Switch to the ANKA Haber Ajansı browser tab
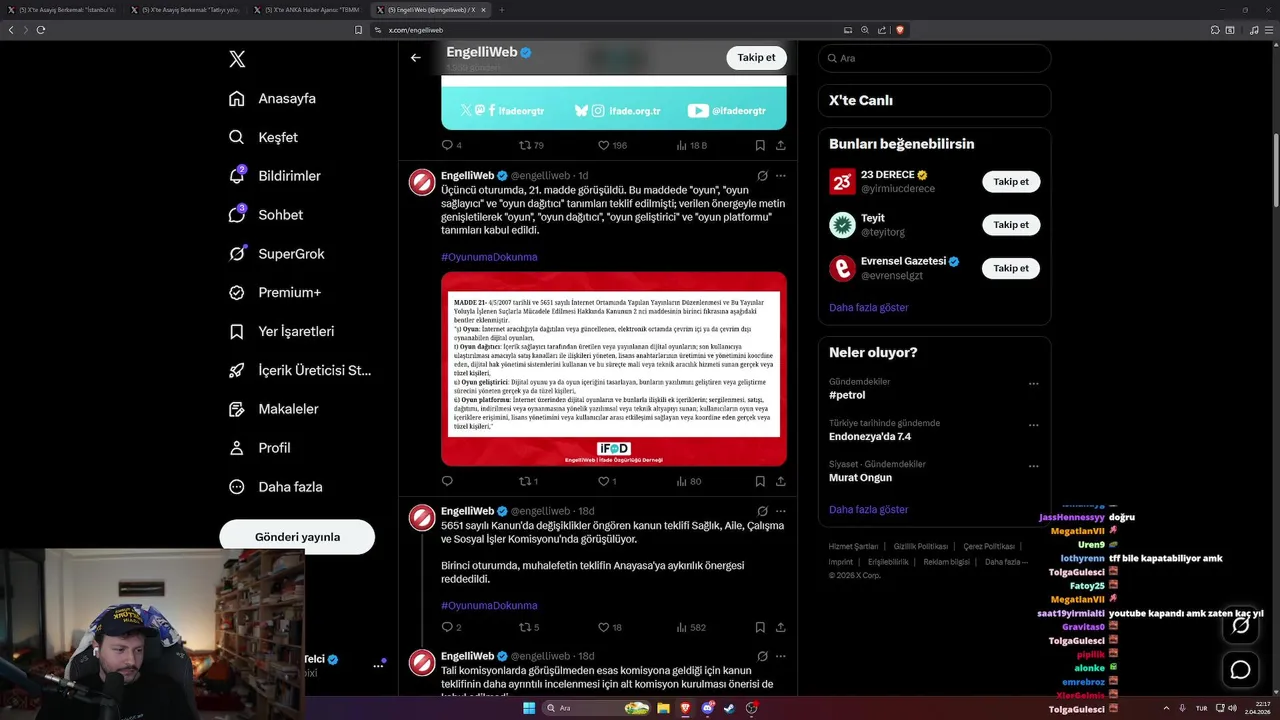This screenshot has height=720, width=1280. coord(306,10)
